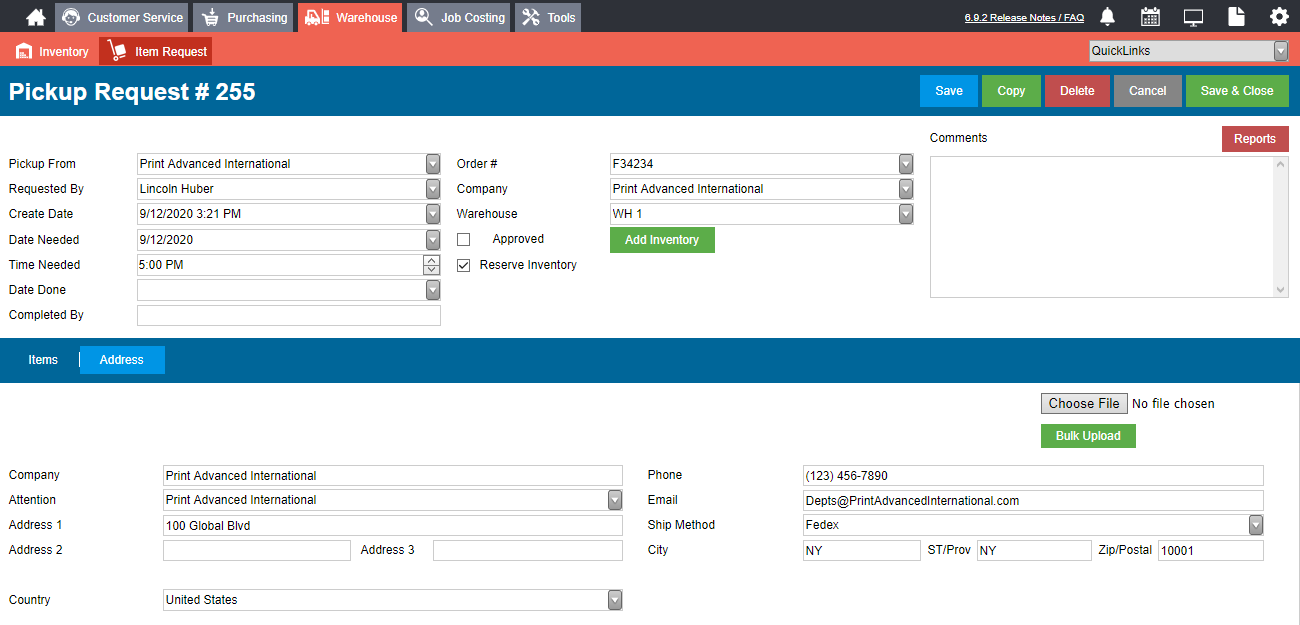Open the Create Date picker dropdown
The image size is (1300, 625).
tap(433, 214)
